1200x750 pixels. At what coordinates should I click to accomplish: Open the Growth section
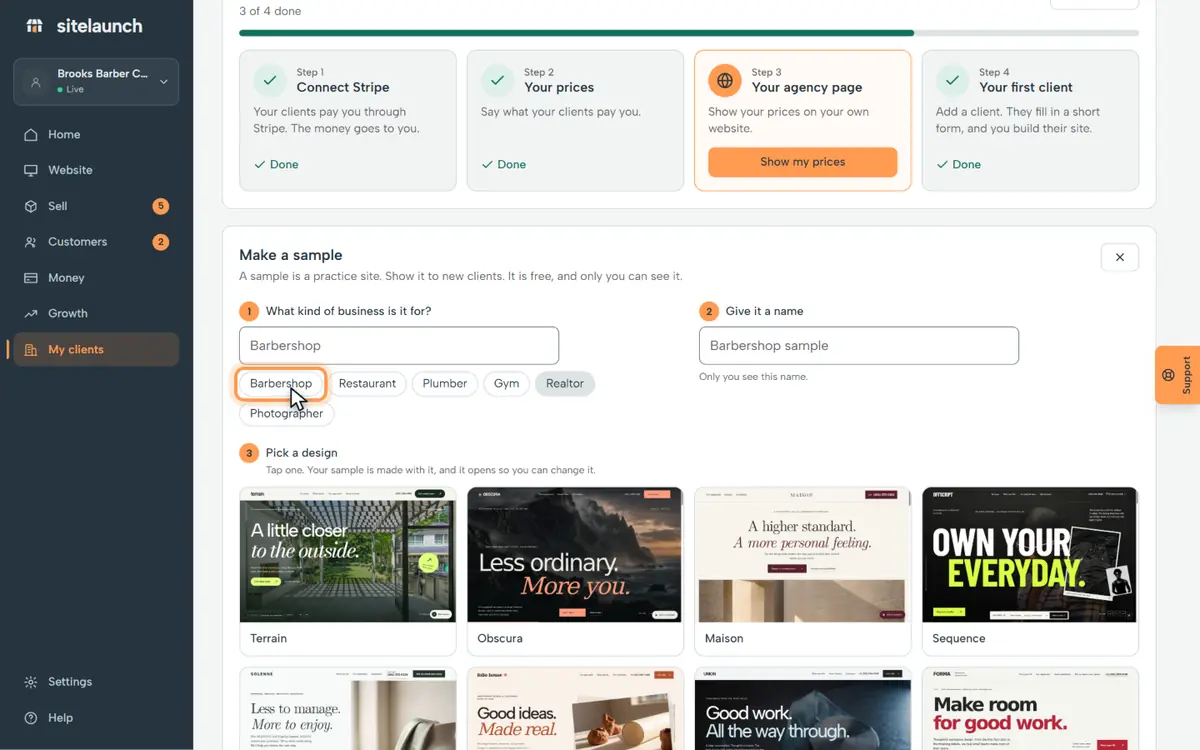(96, 313)
